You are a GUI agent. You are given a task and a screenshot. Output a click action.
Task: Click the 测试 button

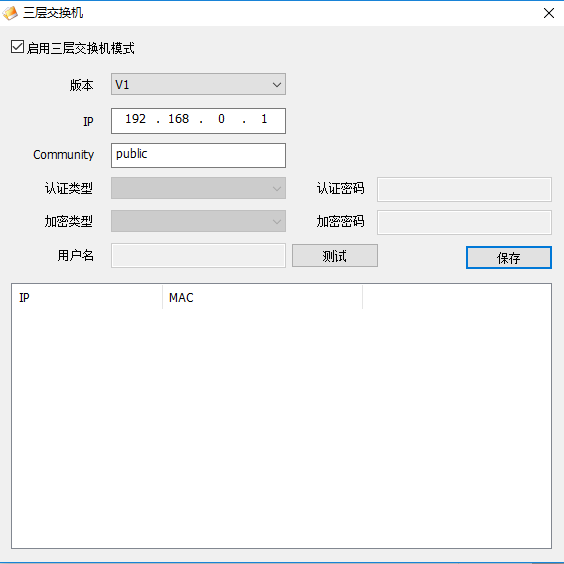tap(335, 256)
